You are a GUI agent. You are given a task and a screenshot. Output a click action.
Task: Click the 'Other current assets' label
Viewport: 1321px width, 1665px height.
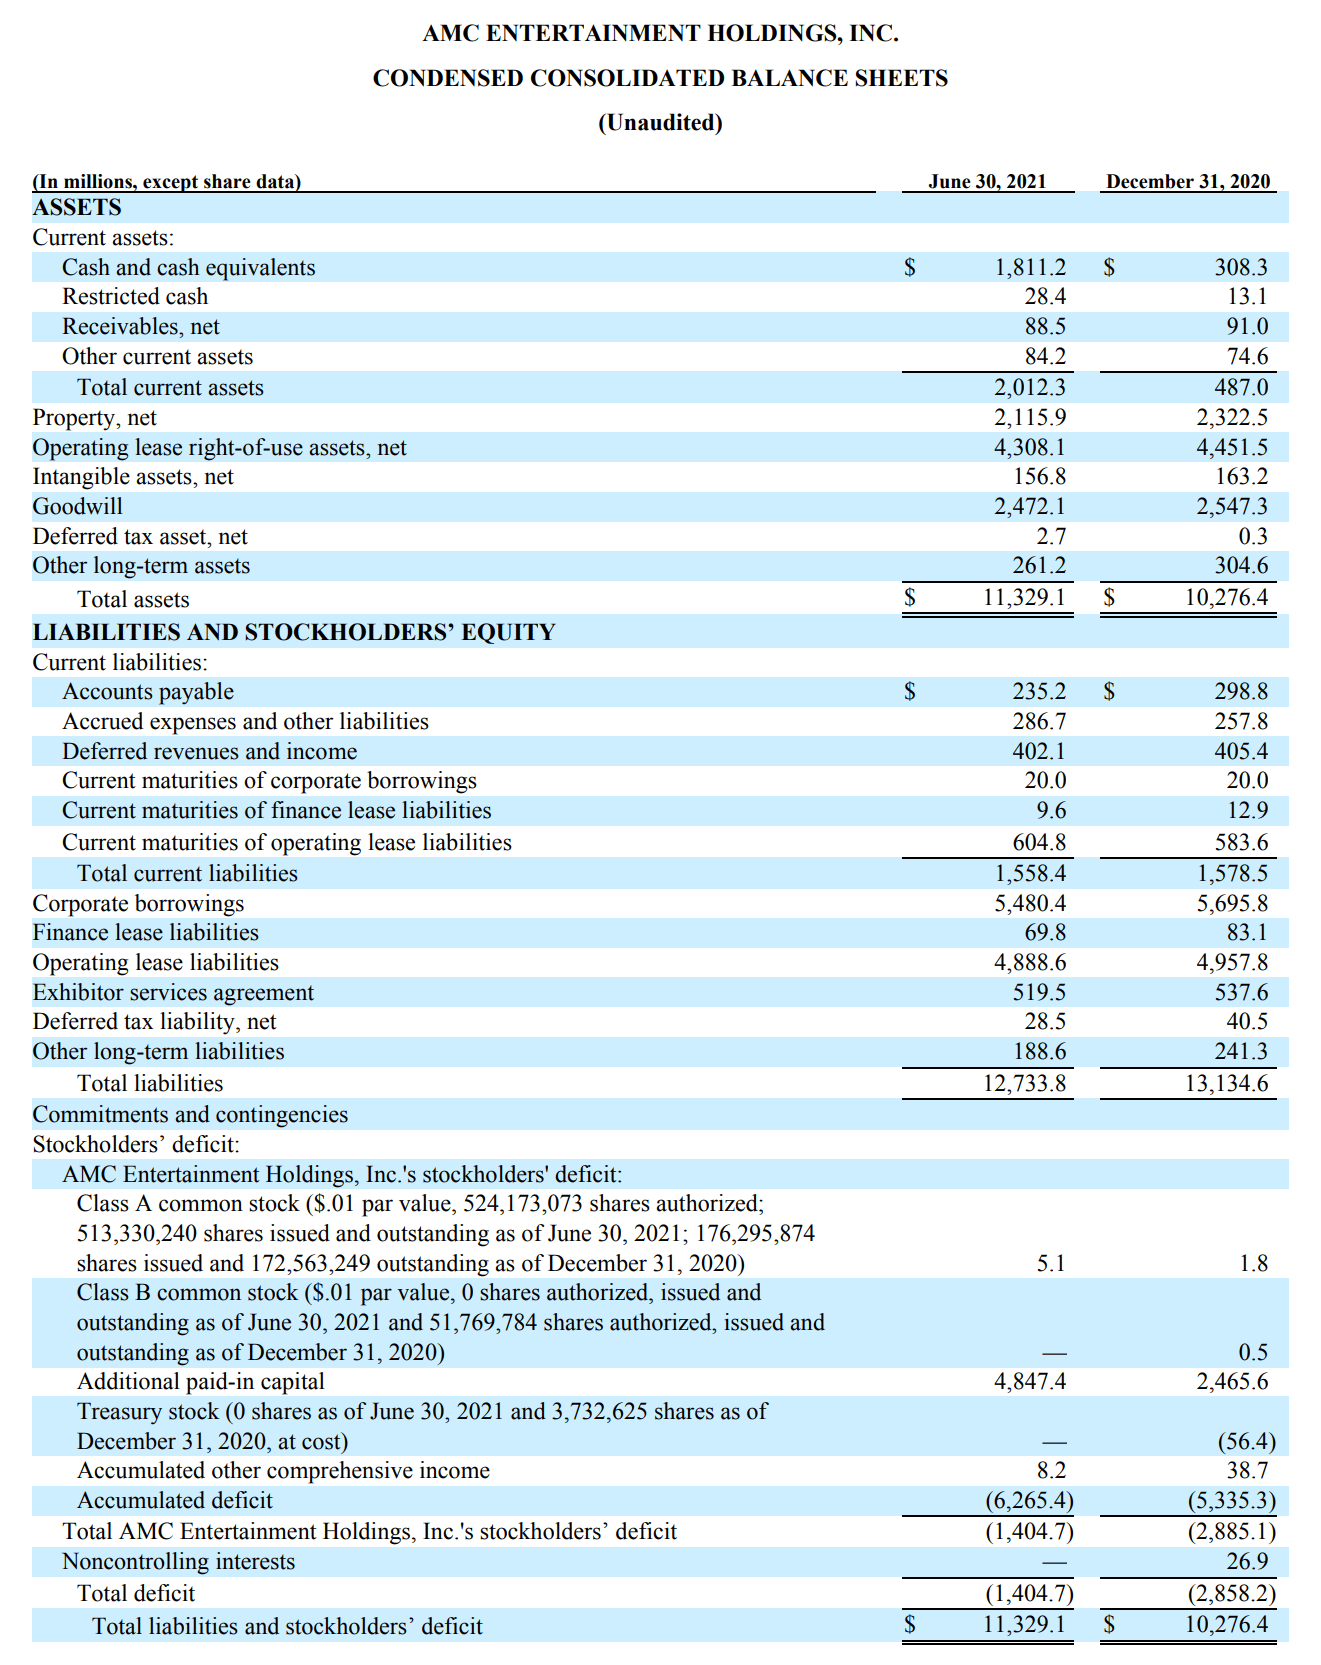(x=157, y=357)
